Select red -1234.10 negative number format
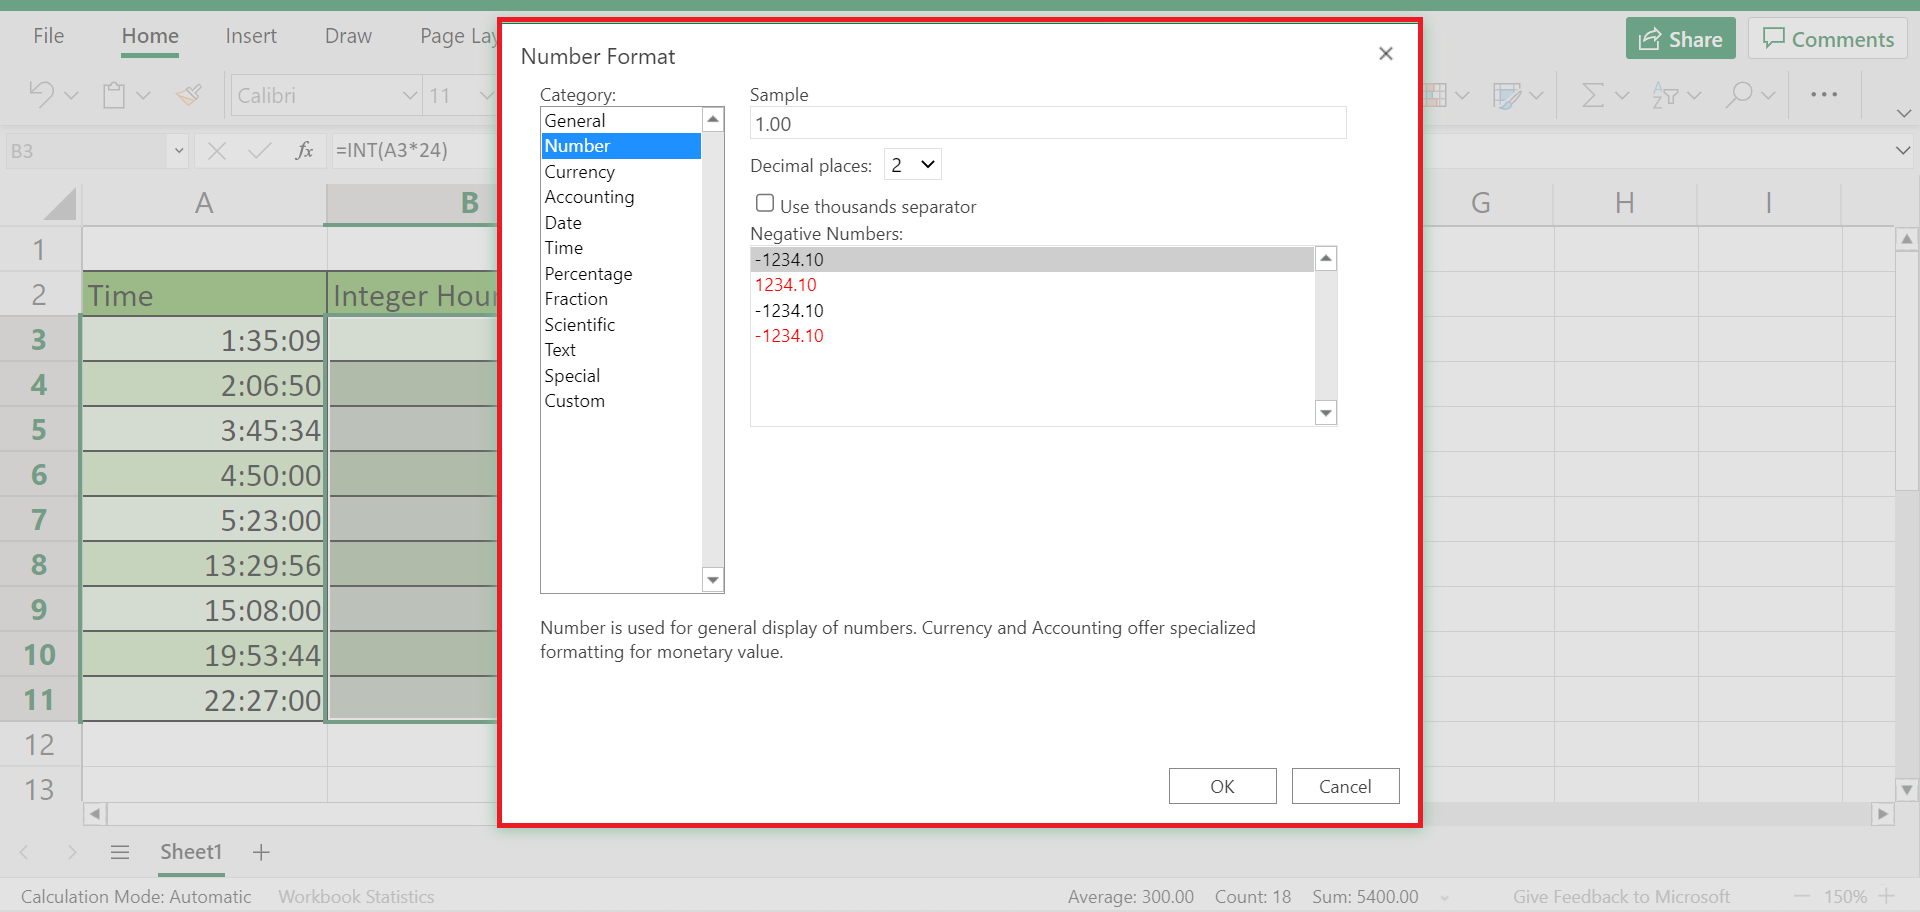This screenshot has width=1920, height=912. coord(789,336)
